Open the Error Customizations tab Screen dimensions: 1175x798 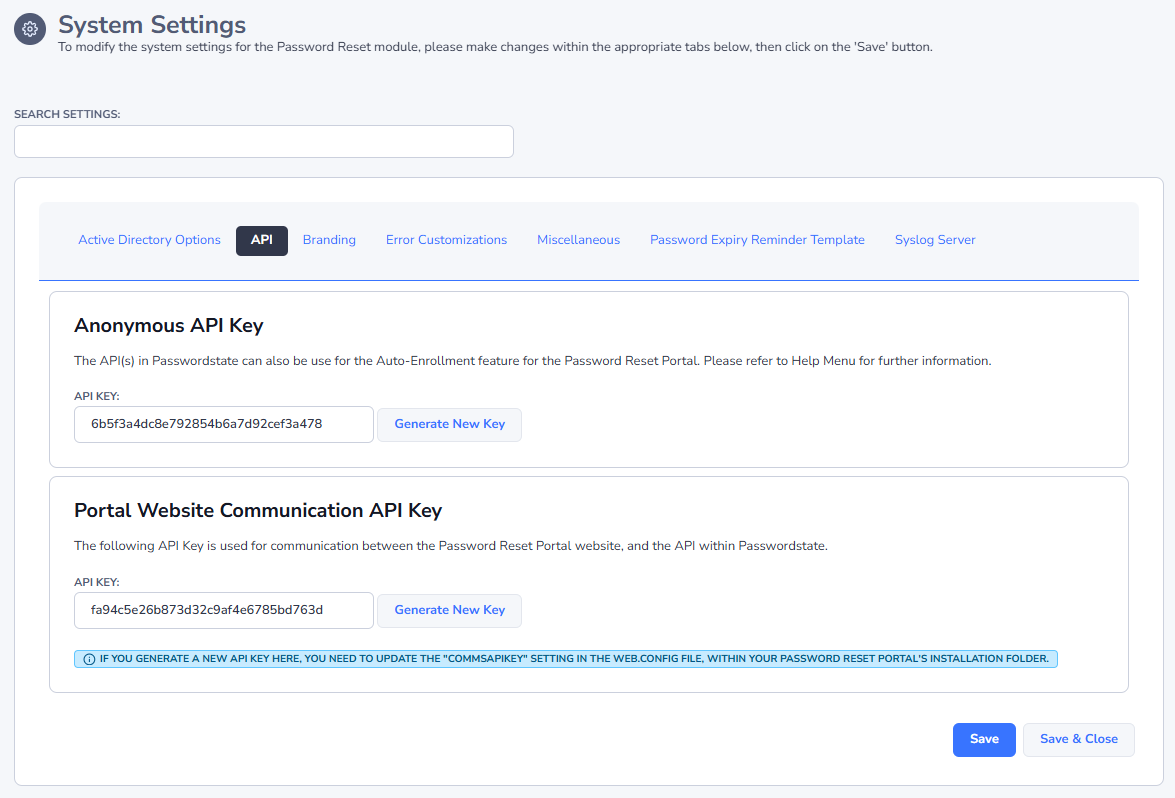[446, 240]
